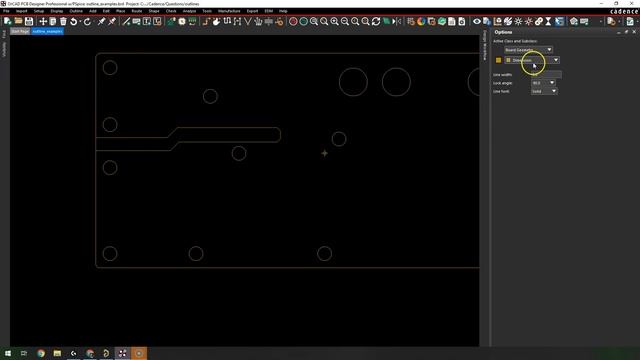This screenshot has height=360, width=640.
Task: Click the Add Text 'T' icon
Action: click(x=147, y=21)
